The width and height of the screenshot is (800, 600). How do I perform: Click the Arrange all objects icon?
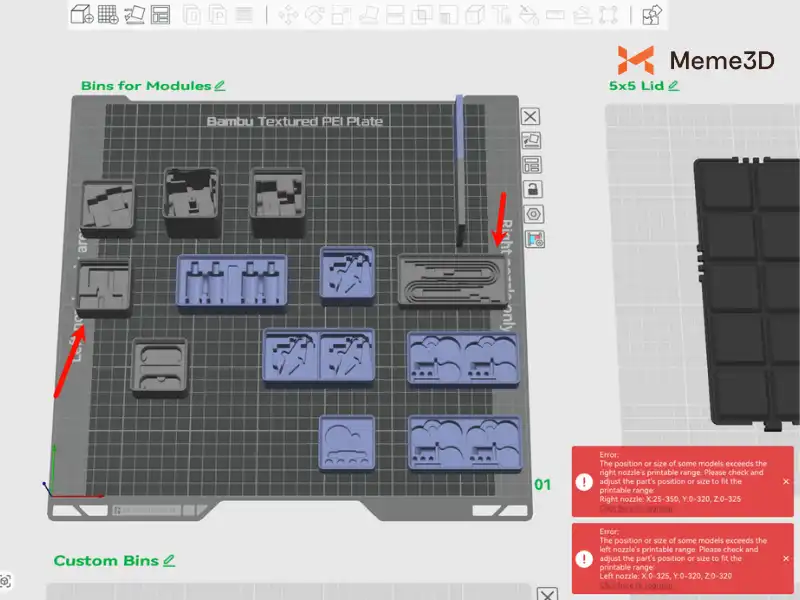click(x=160, y=15)
